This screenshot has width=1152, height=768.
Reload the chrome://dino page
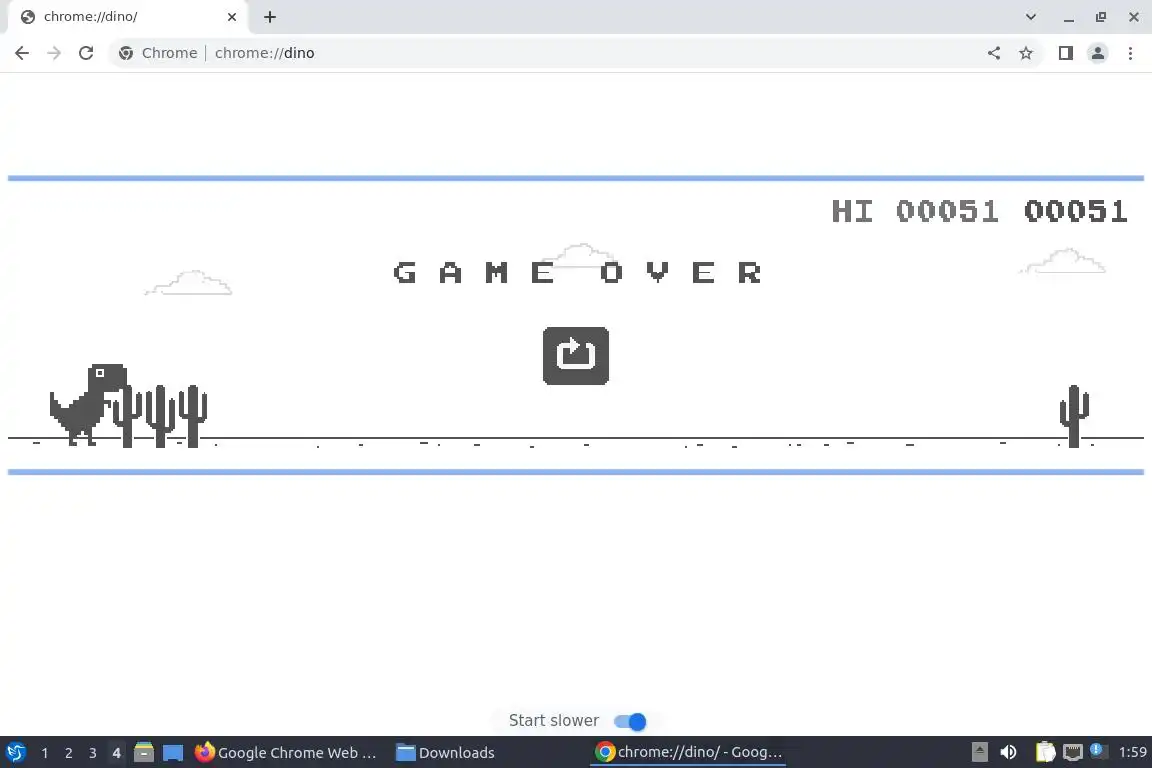86,53
